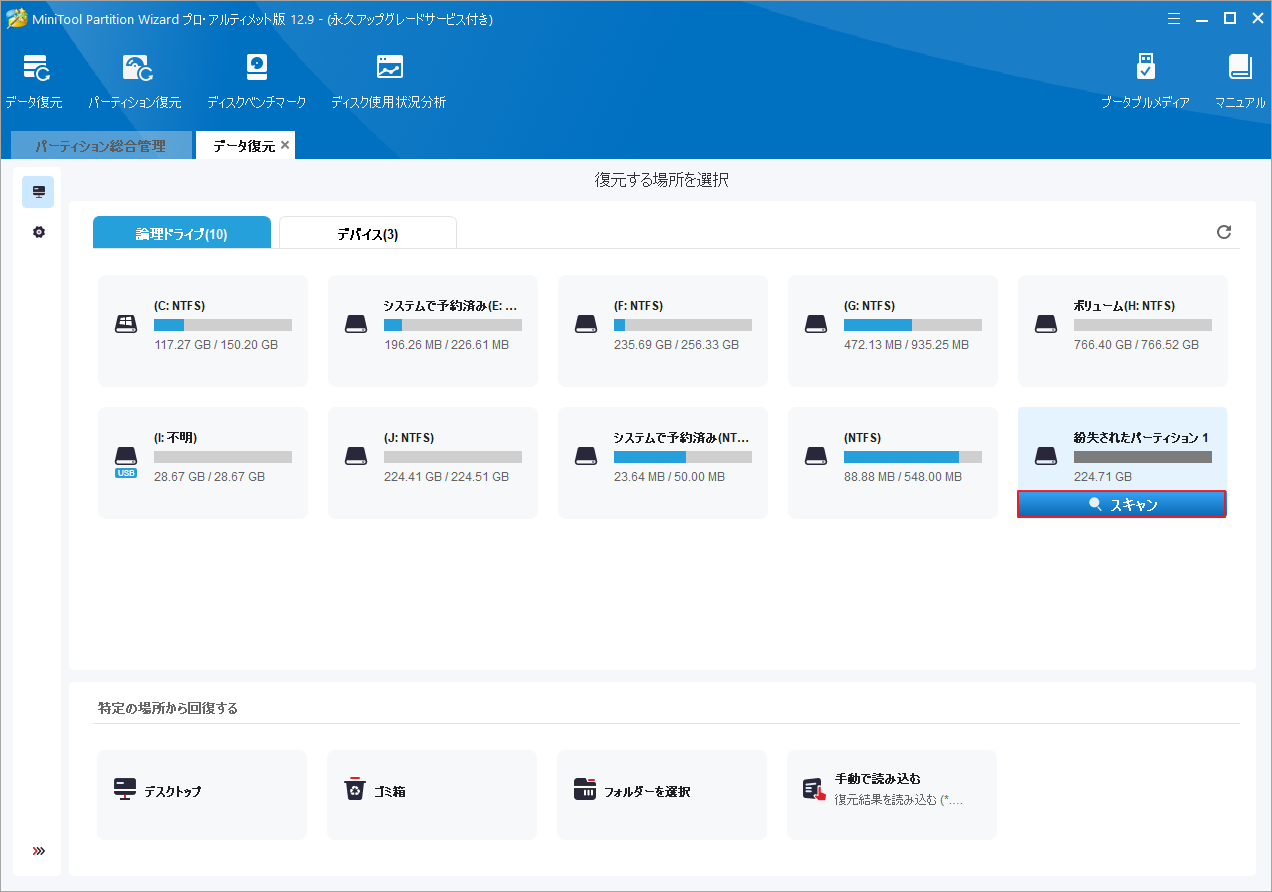The width and height of the screenshot is (1272, 892).
Task: Select ボリューム(H: NTFS) drive card
Action: point(1123,331)
